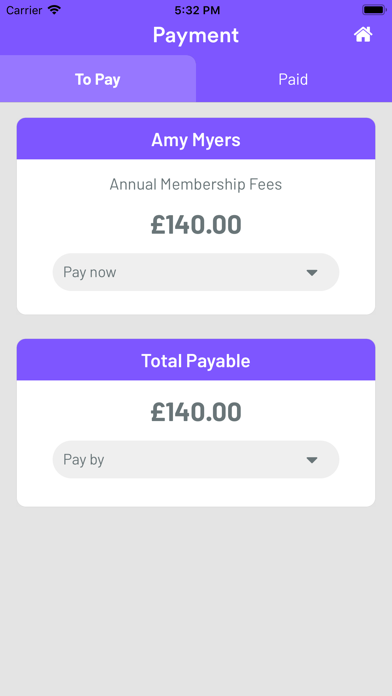This screenshot has width=392, height=696.
Task: Switch to the Paid tab
Action: [293, 79]
